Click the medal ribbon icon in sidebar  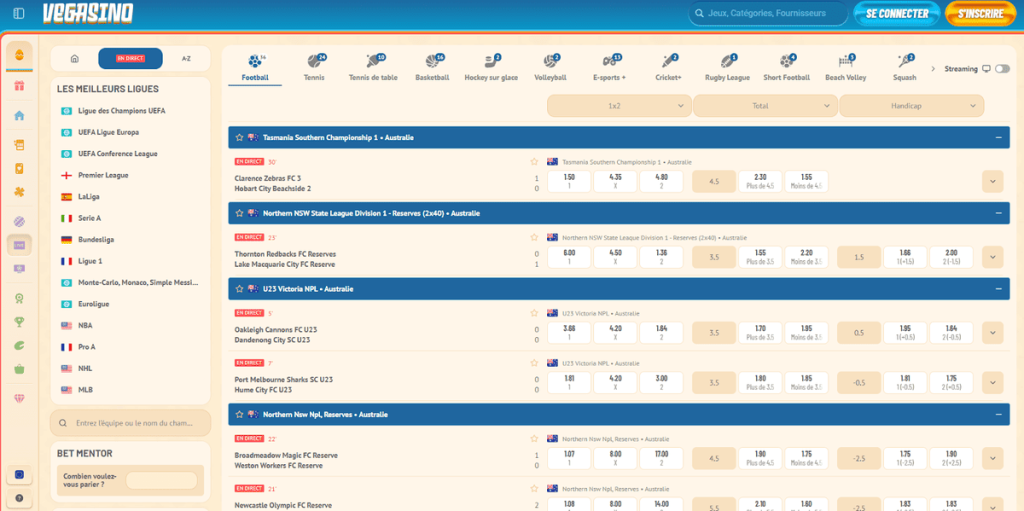click(19, 298)
